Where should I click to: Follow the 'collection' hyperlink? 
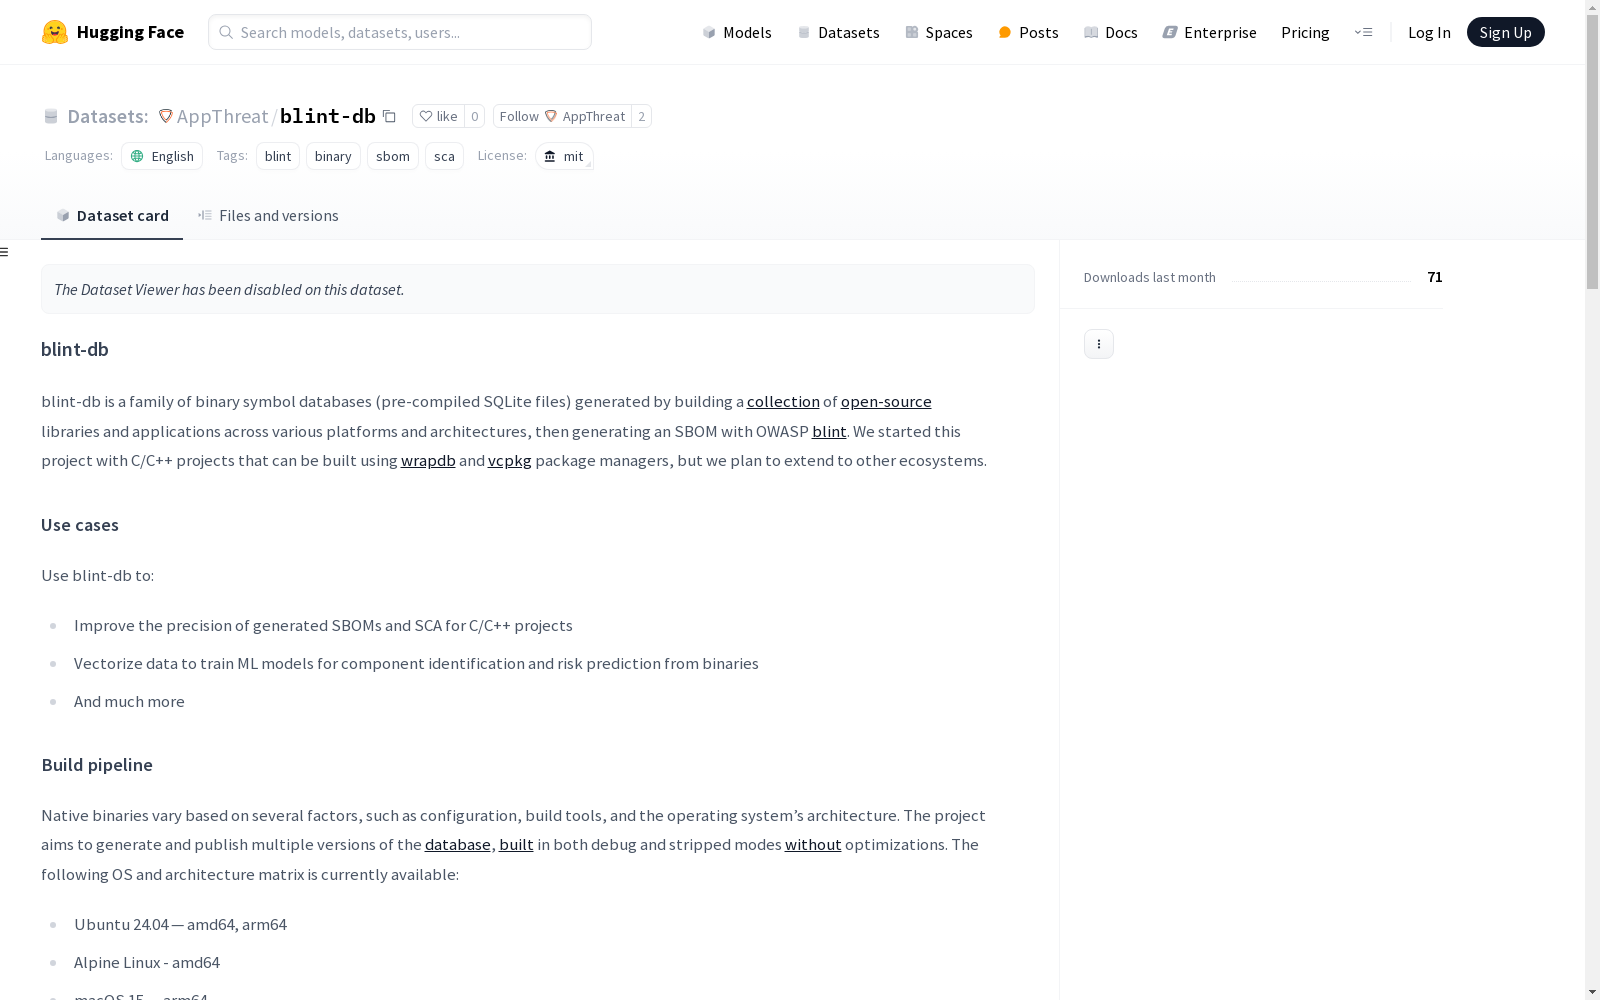(x=783, y=402)
